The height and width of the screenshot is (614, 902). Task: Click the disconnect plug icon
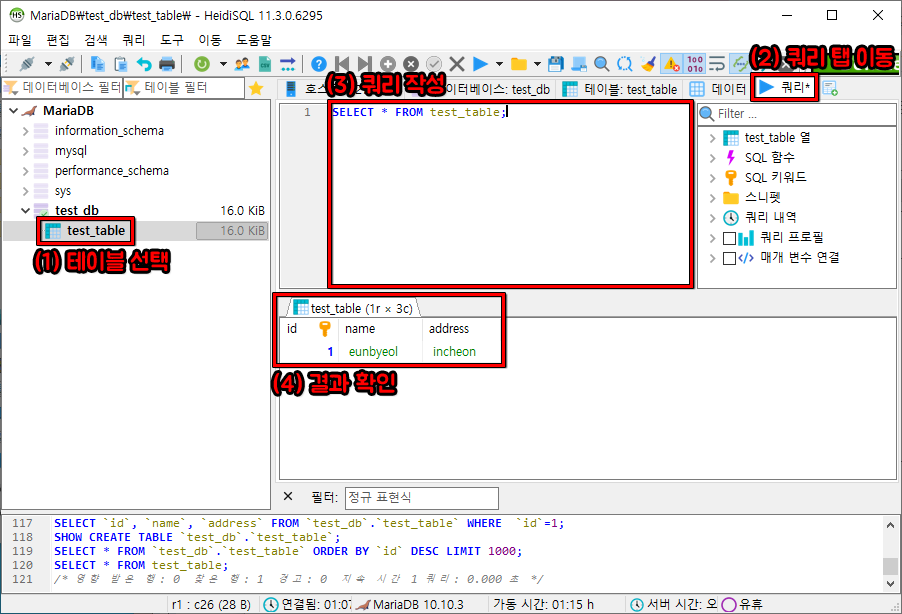coord(67,63)
